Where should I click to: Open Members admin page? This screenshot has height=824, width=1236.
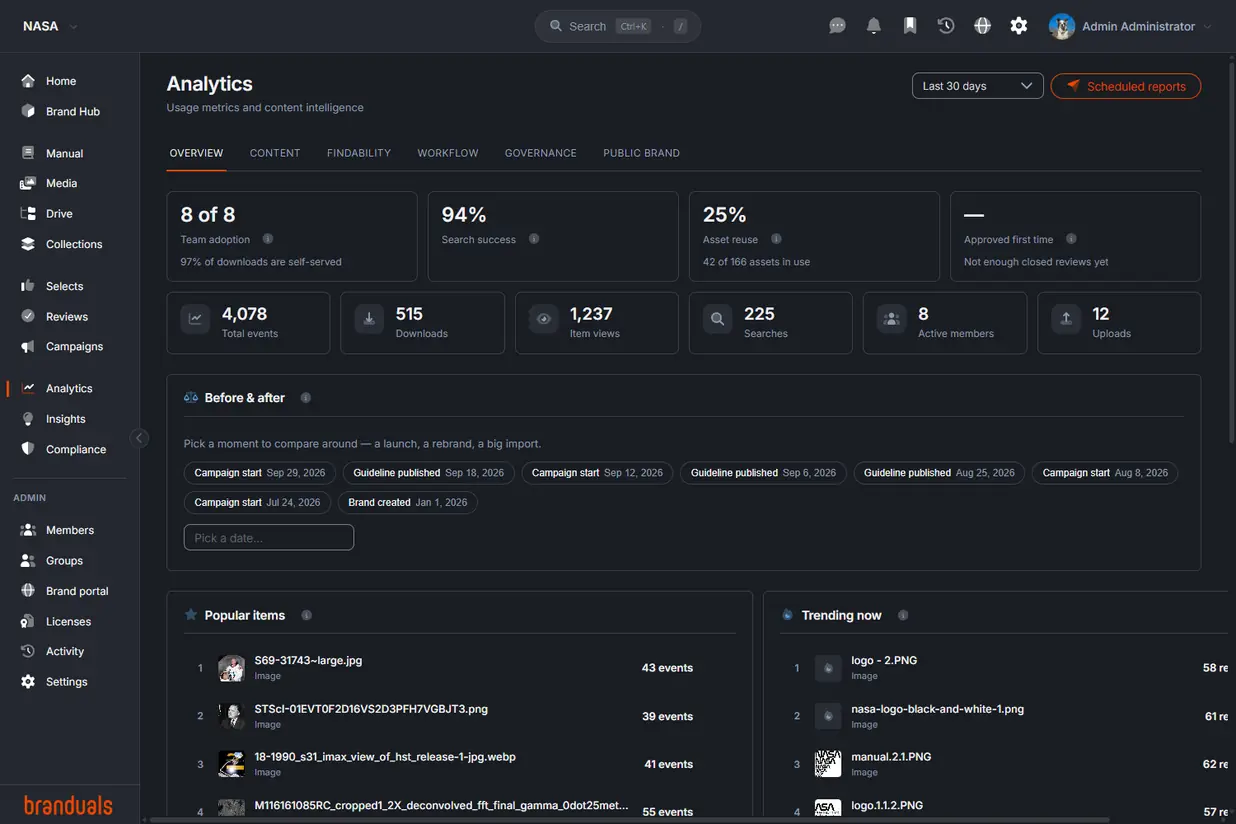(x=70, y=530)
